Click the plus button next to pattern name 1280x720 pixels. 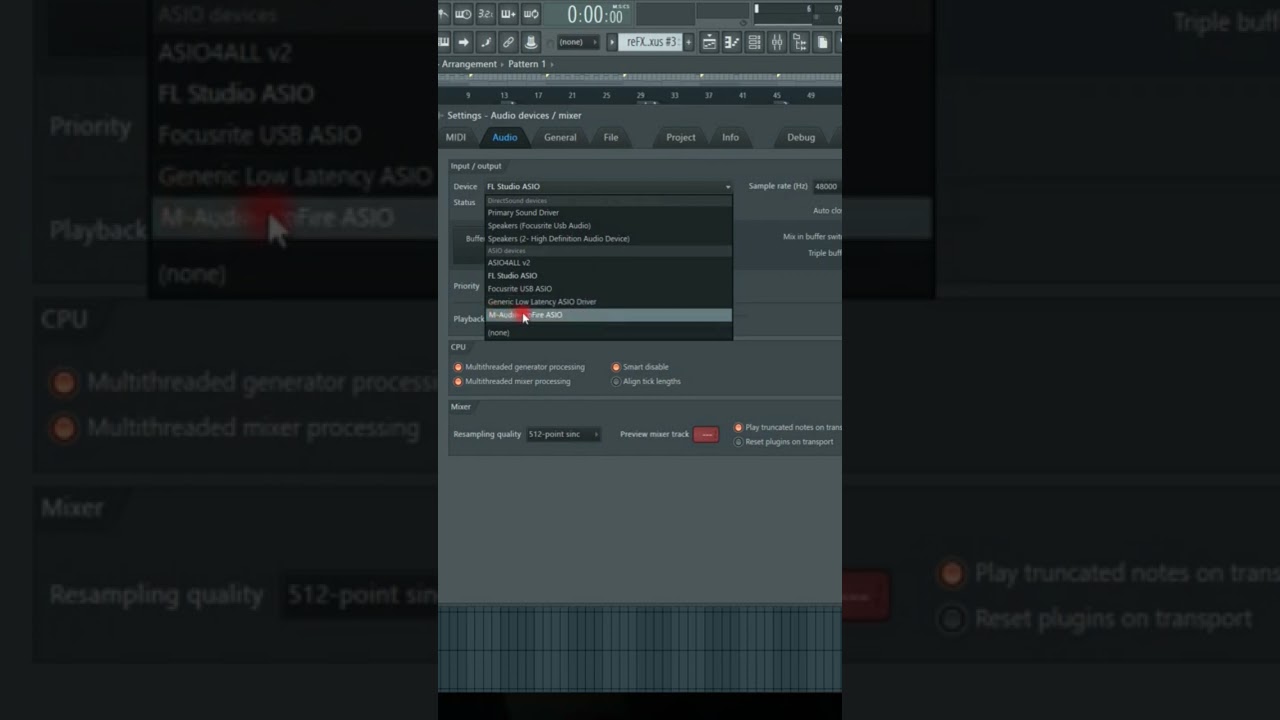(689, 42)
